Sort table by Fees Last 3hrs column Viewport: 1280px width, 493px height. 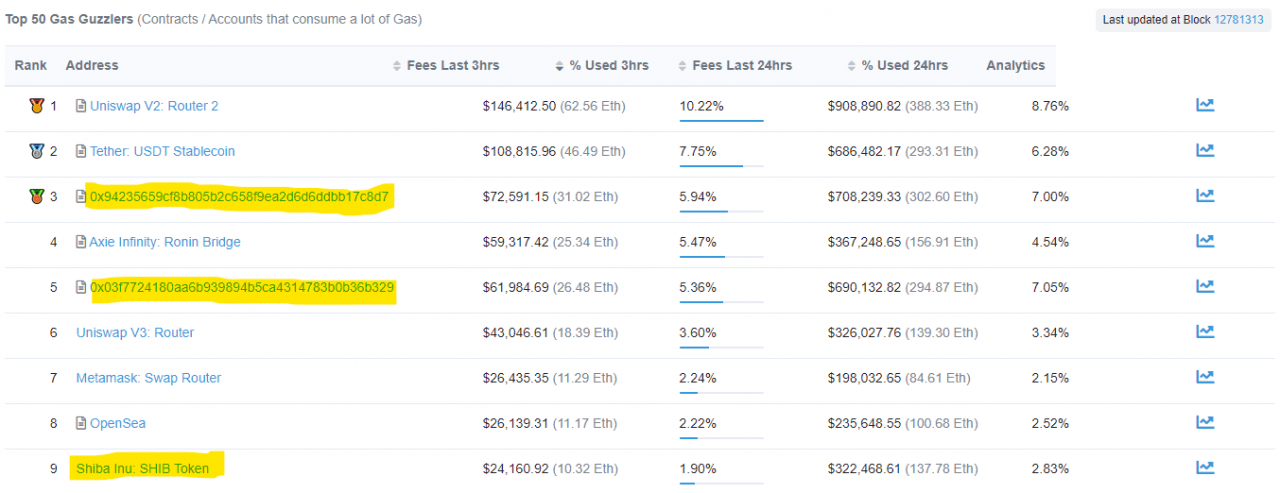pos(452,65)
